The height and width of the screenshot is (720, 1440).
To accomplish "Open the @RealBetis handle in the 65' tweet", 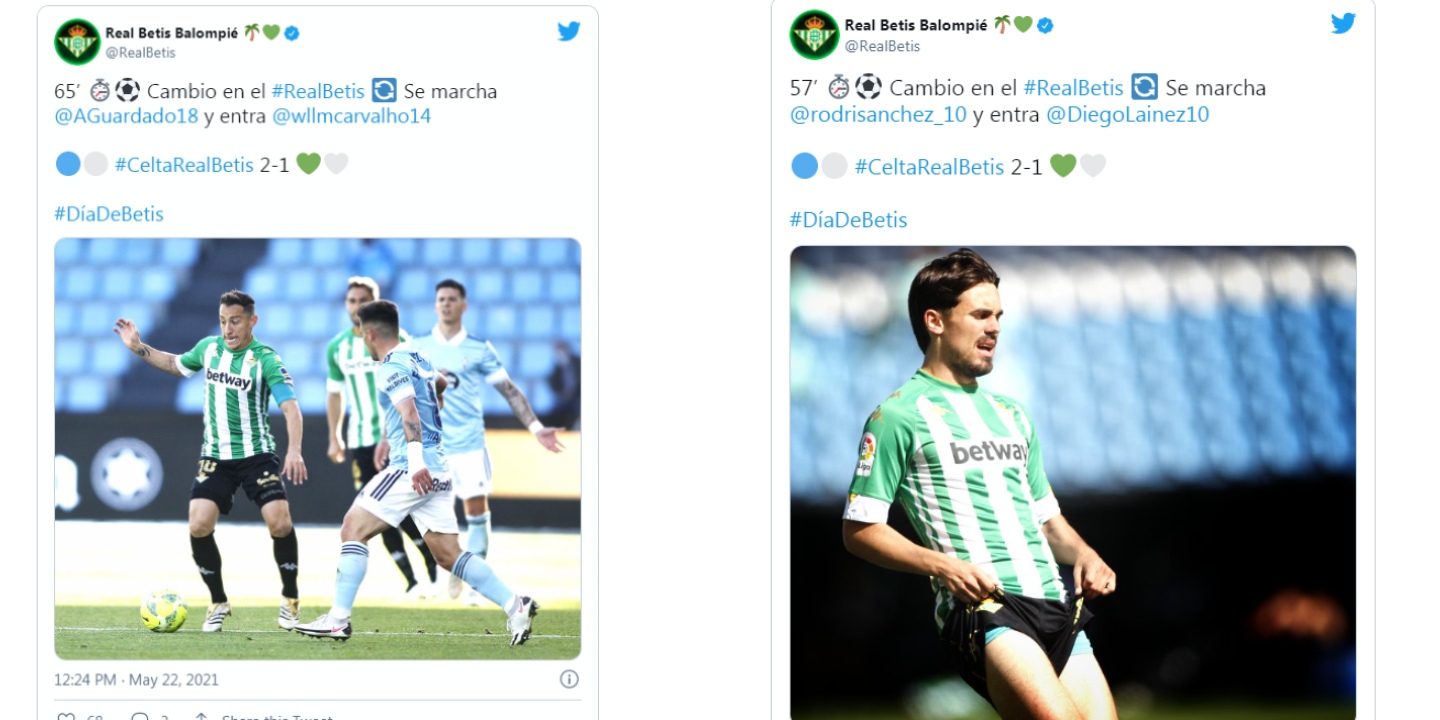I will [x=140, y=53].
